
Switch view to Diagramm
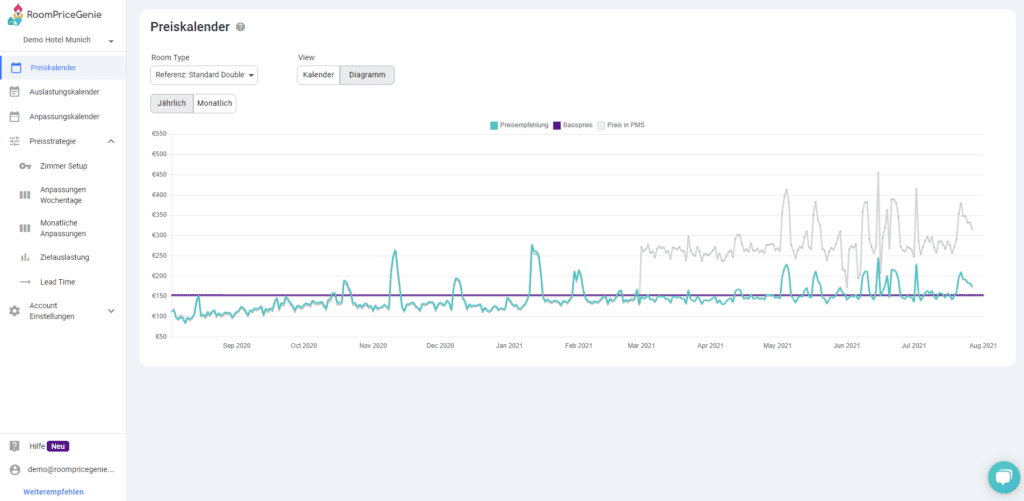pos(367,75)
